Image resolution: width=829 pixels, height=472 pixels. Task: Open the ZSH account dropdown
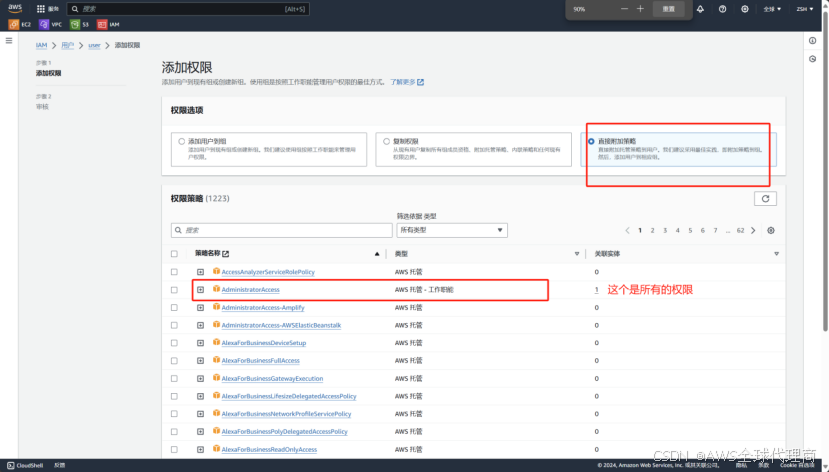click(x=805, y=9)
